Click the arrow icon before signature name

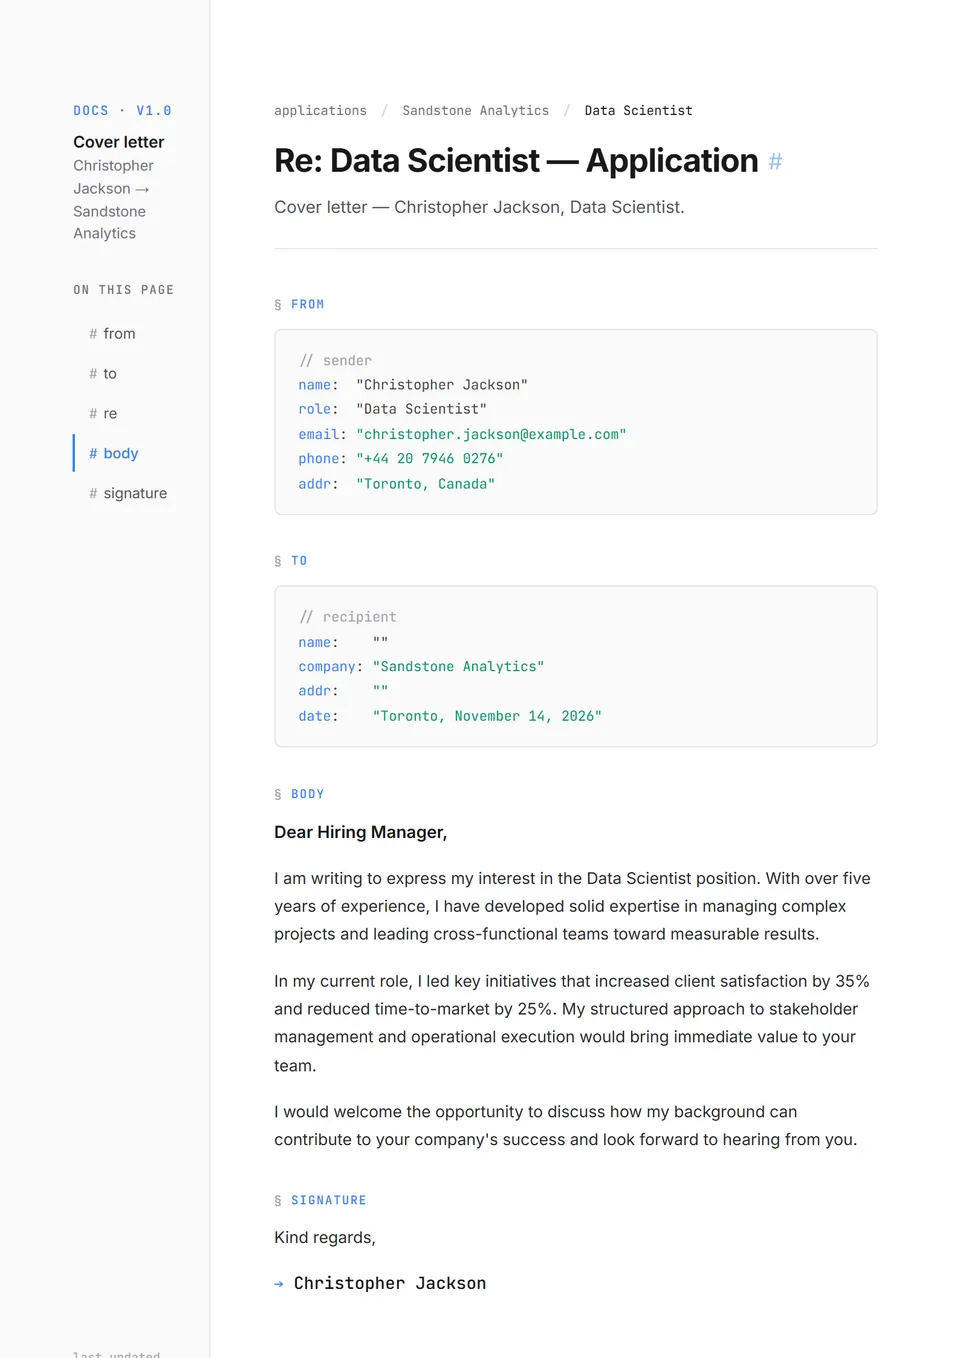(279, 1284)
